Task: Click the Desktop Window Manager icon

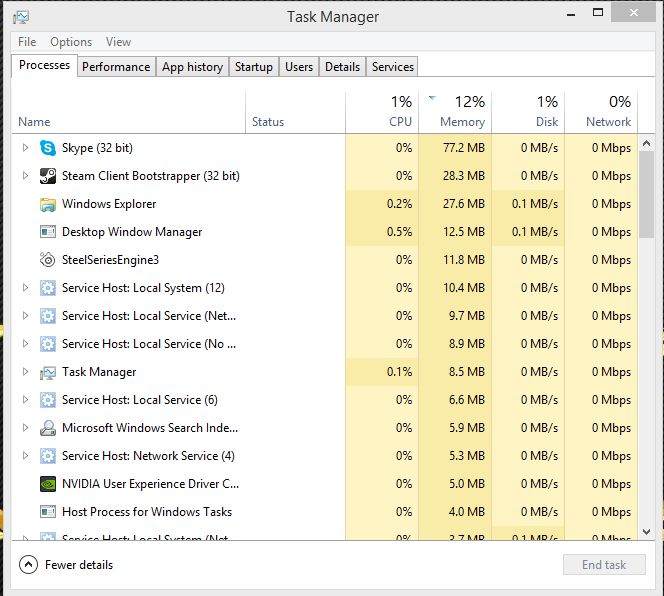Action: 48,232
